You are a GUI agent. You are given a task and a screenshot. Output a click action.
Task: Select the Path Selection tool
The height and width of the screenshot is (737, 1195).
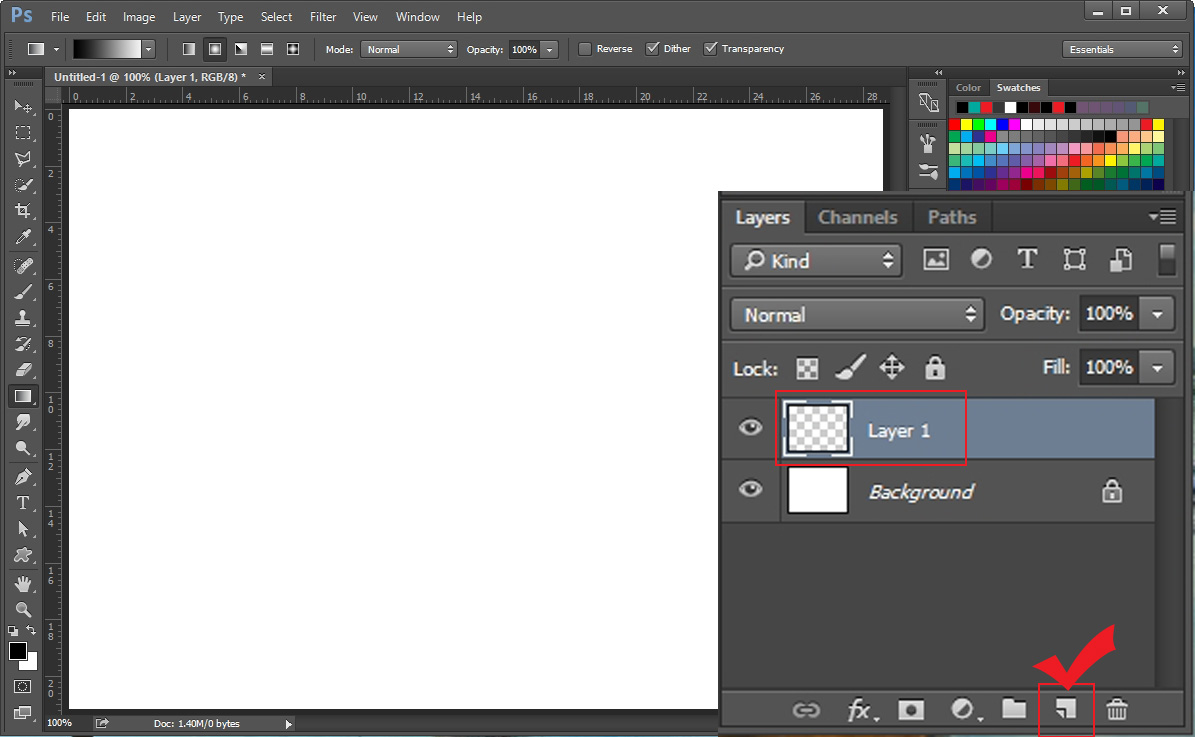23,529
